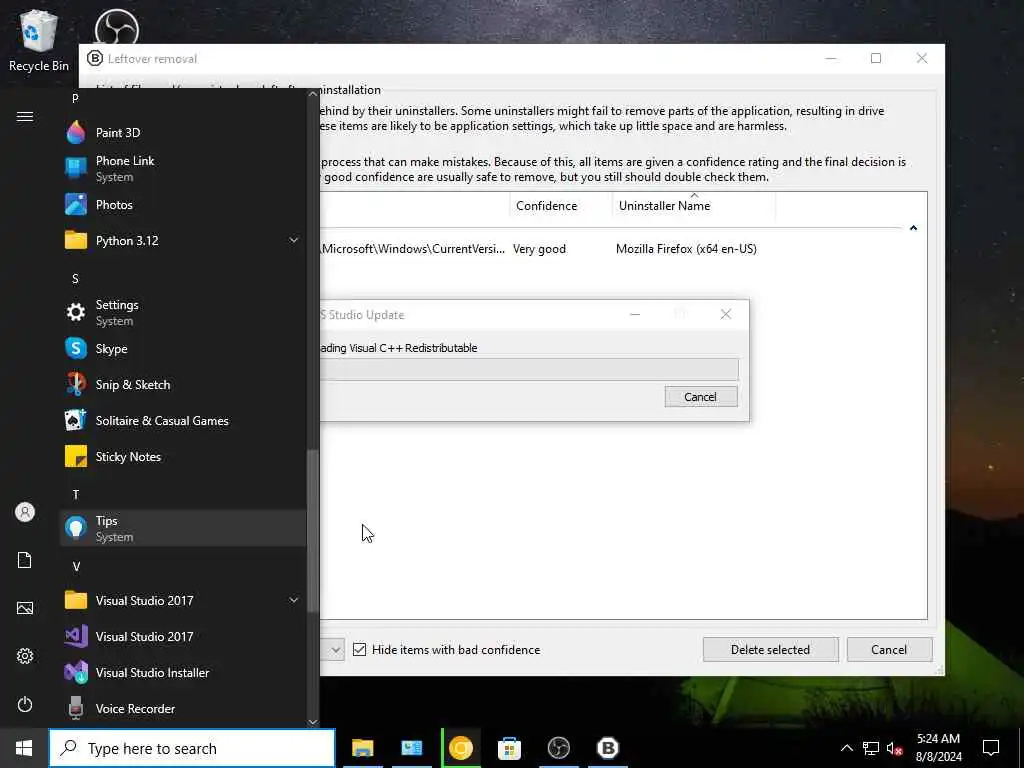Click the yellow circle app taskbar icon

coord(460,748)
